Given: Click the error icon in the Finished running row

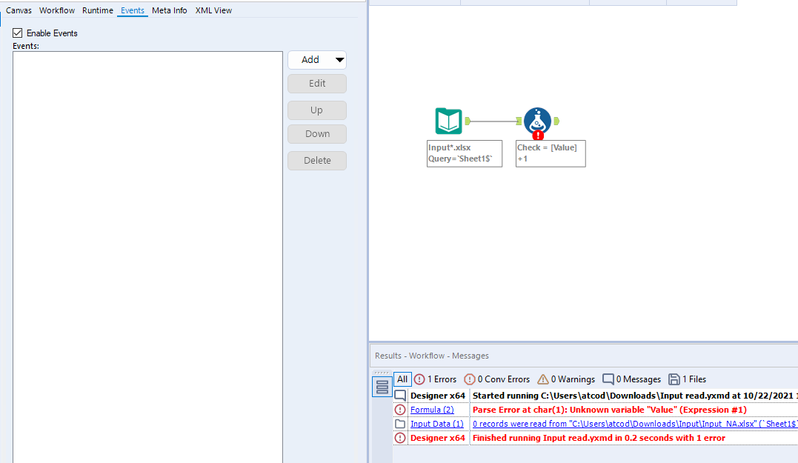Looking at the screenshot, I should point(400,438).
